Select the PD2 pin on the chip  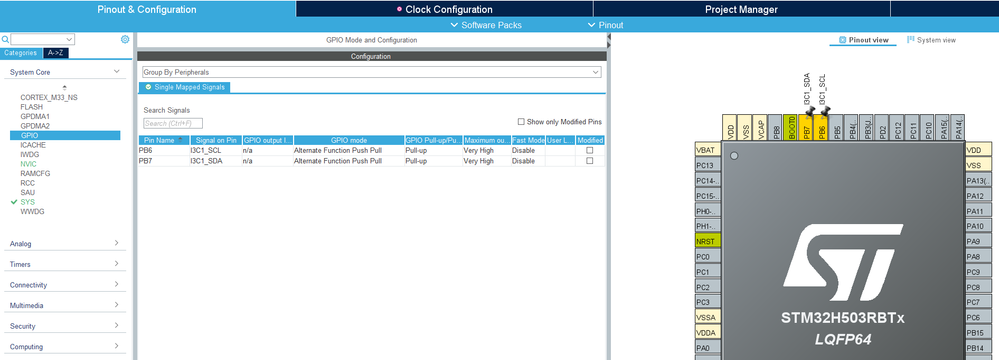(x=883, y=128)
